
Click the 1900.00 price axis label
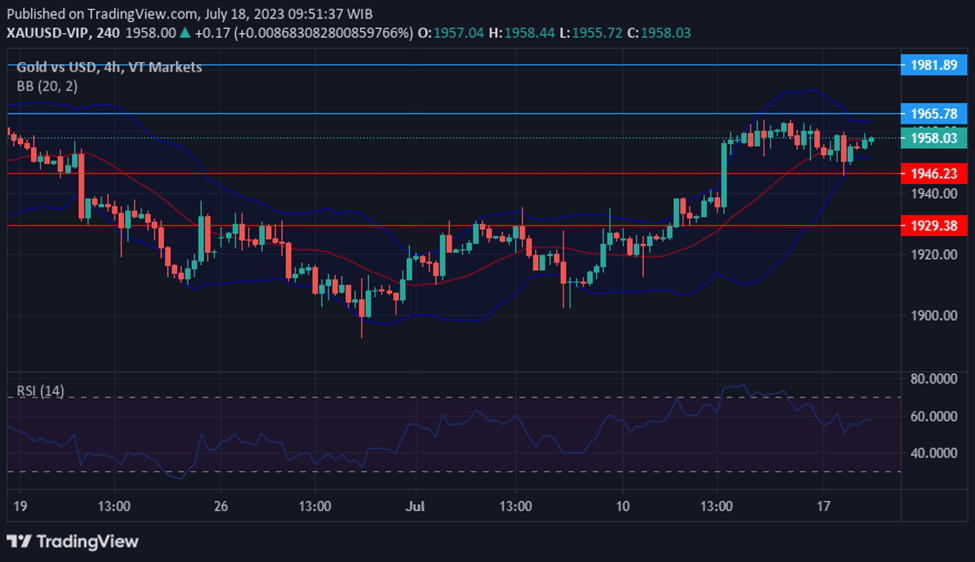pos(934,316)
